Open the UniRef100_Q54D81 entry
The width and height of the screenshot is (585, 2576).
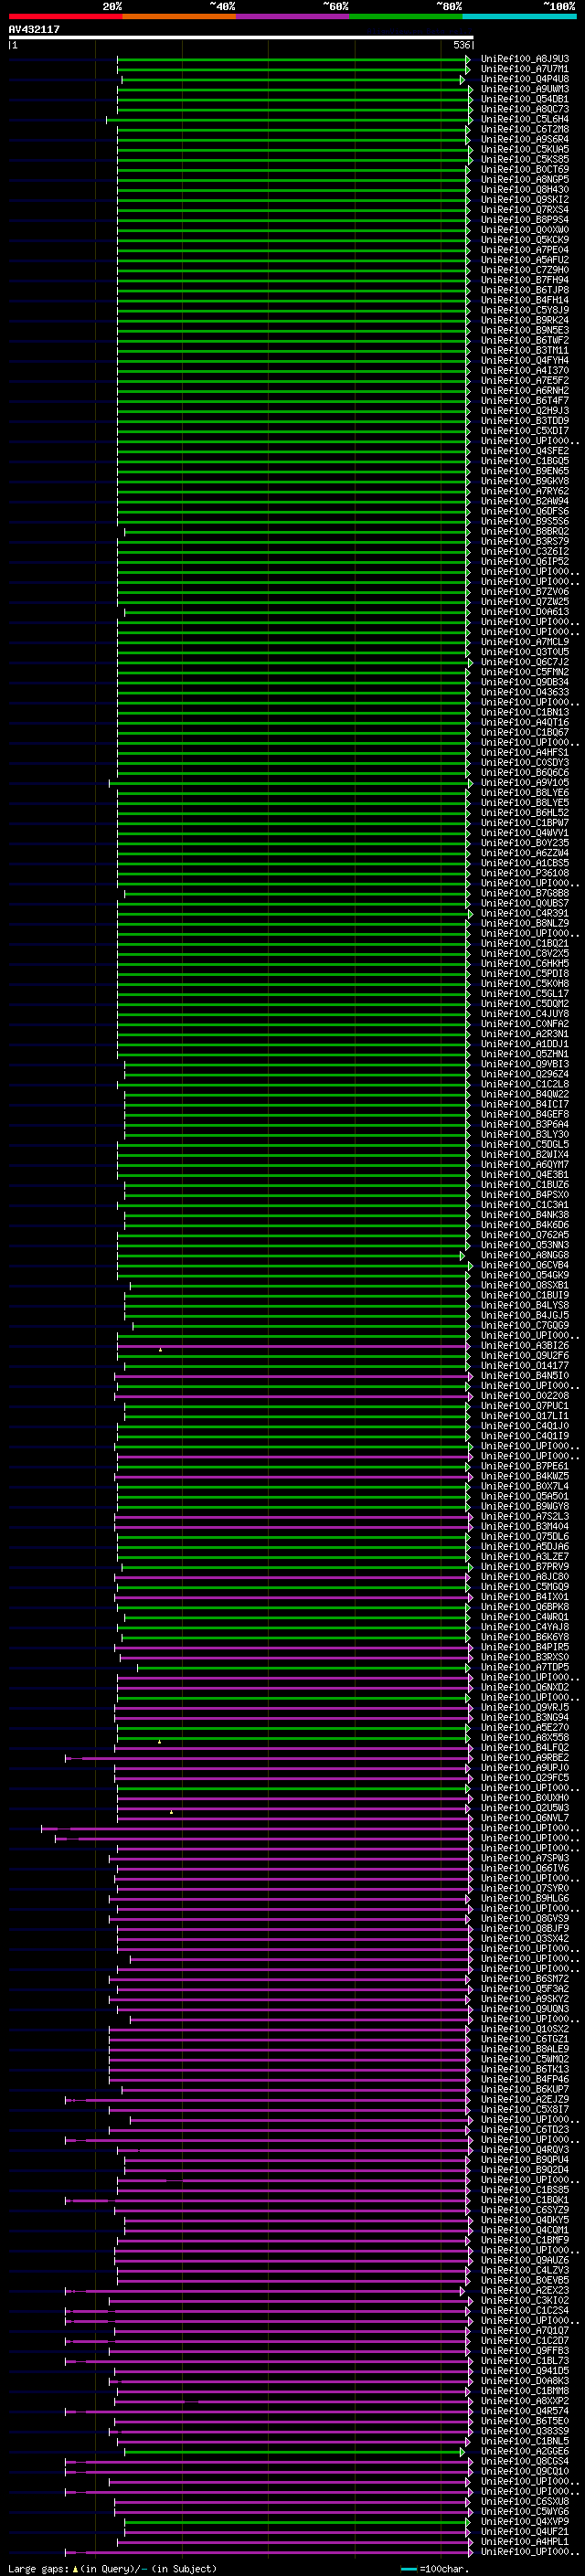pos(525,99)
